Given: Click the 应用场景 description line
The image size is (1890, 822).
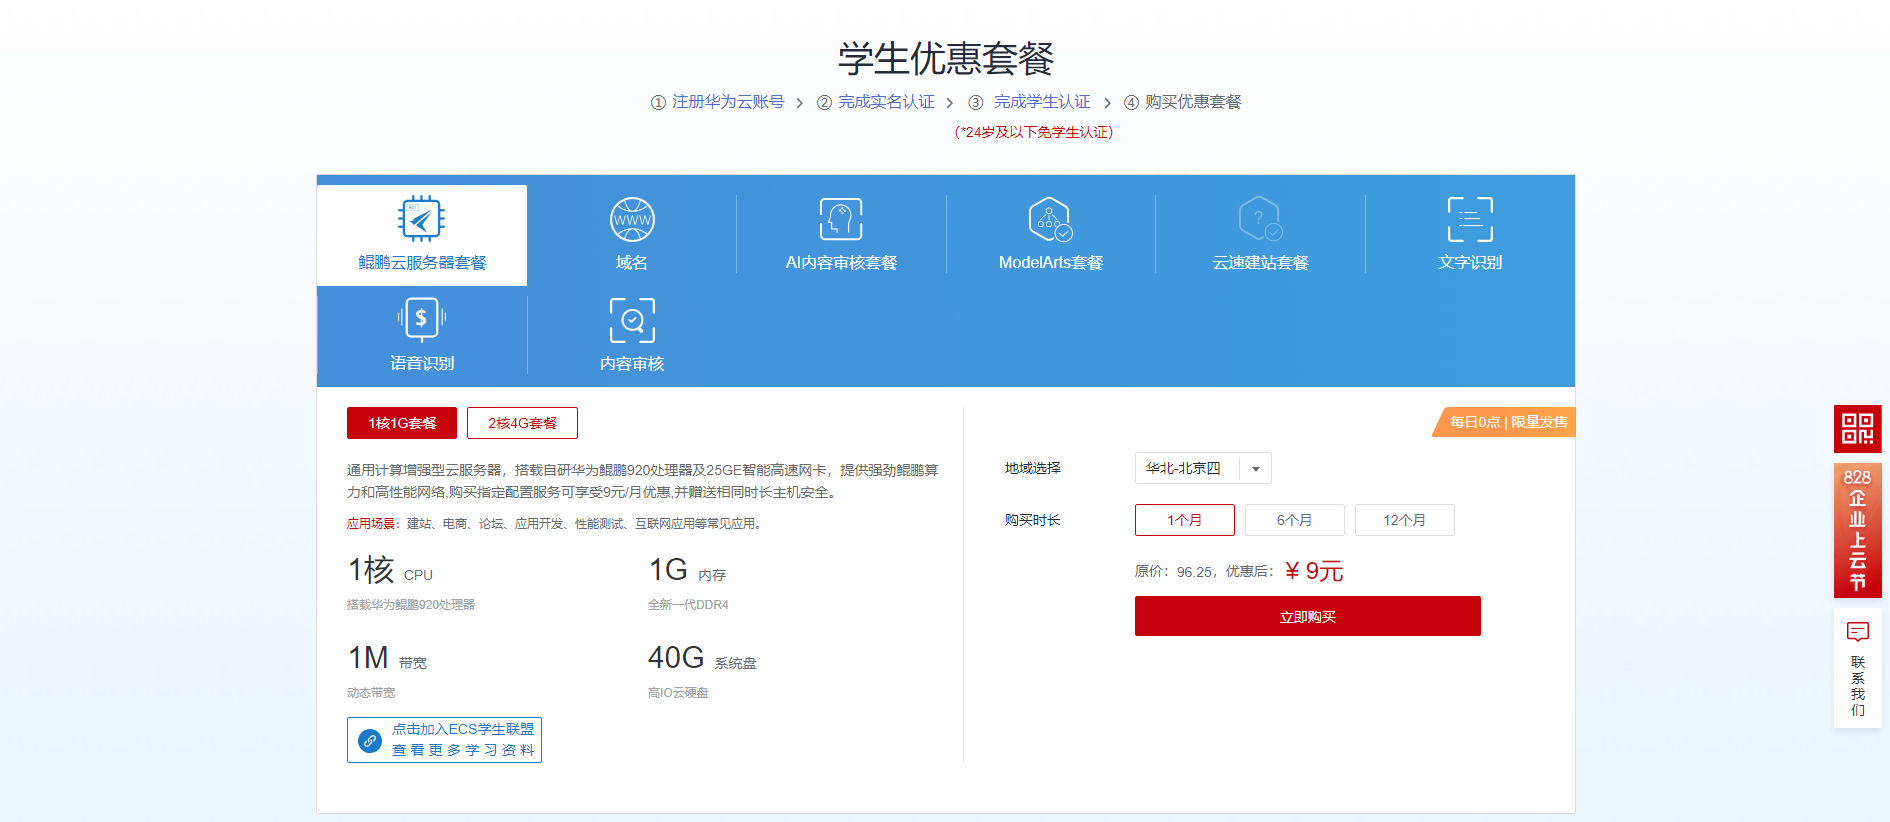Looking at the screenshot, I should click(556, 524).
